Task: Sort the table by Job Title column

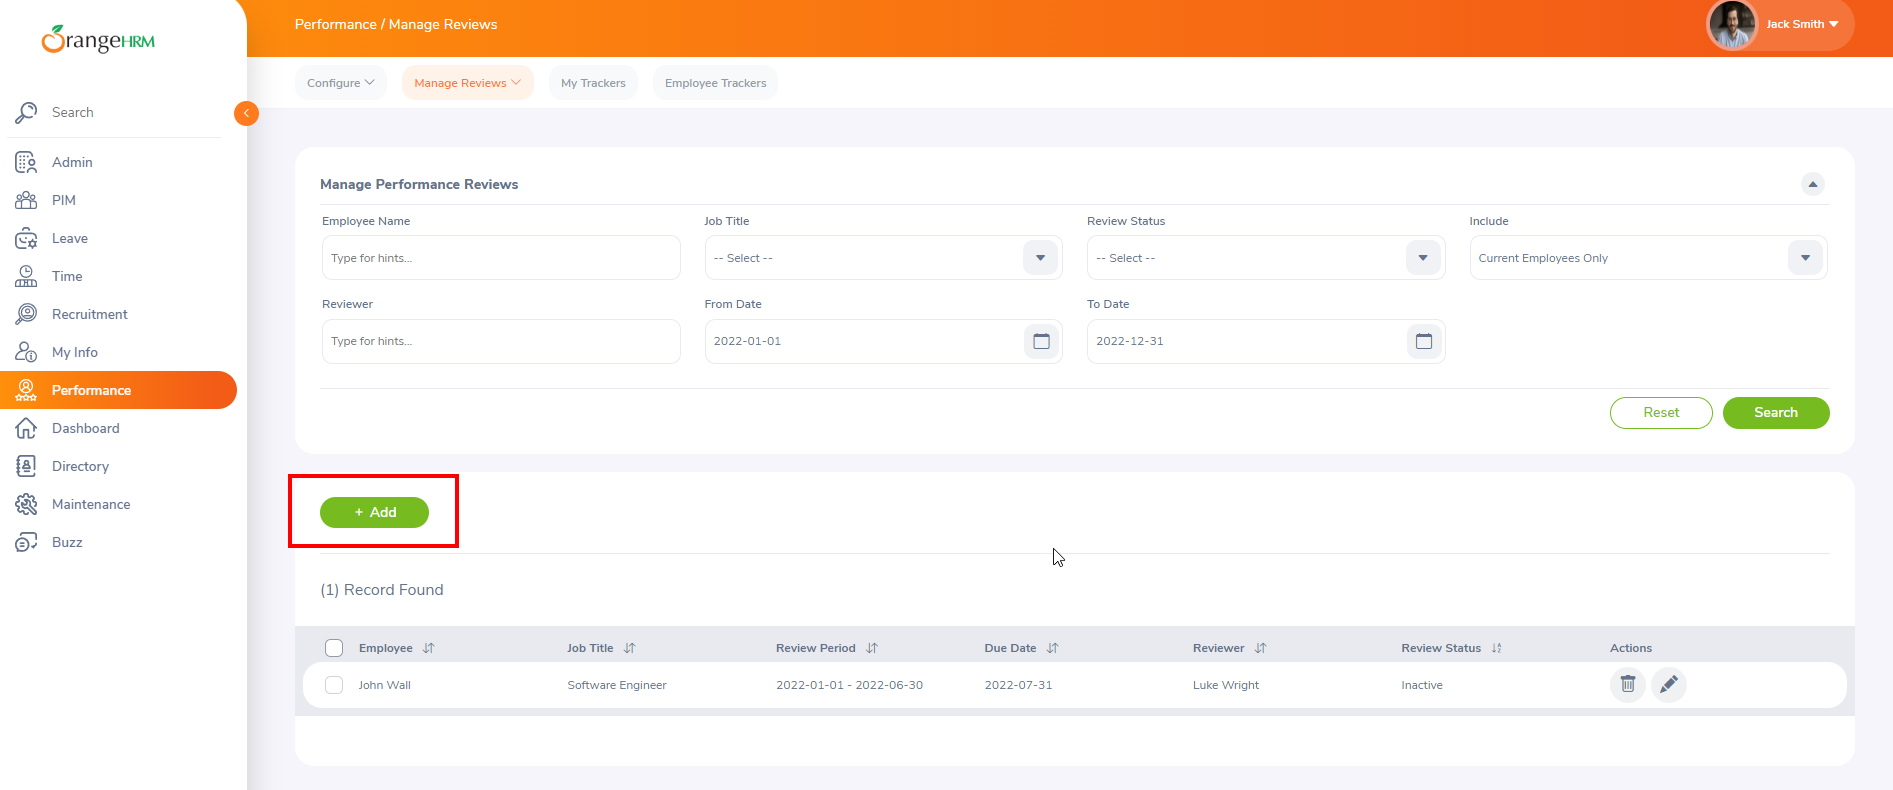Action: pos(630,648)
